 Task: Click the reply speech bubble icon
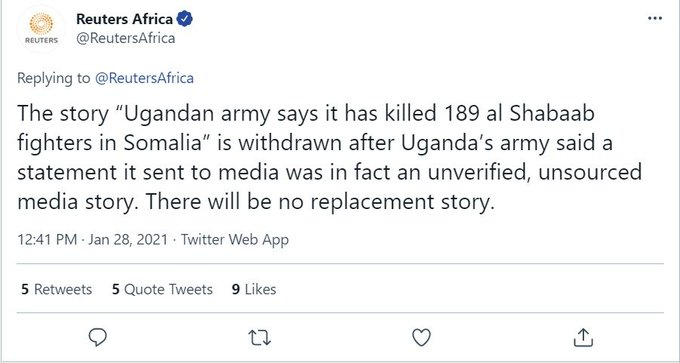[x=98, y=337]
